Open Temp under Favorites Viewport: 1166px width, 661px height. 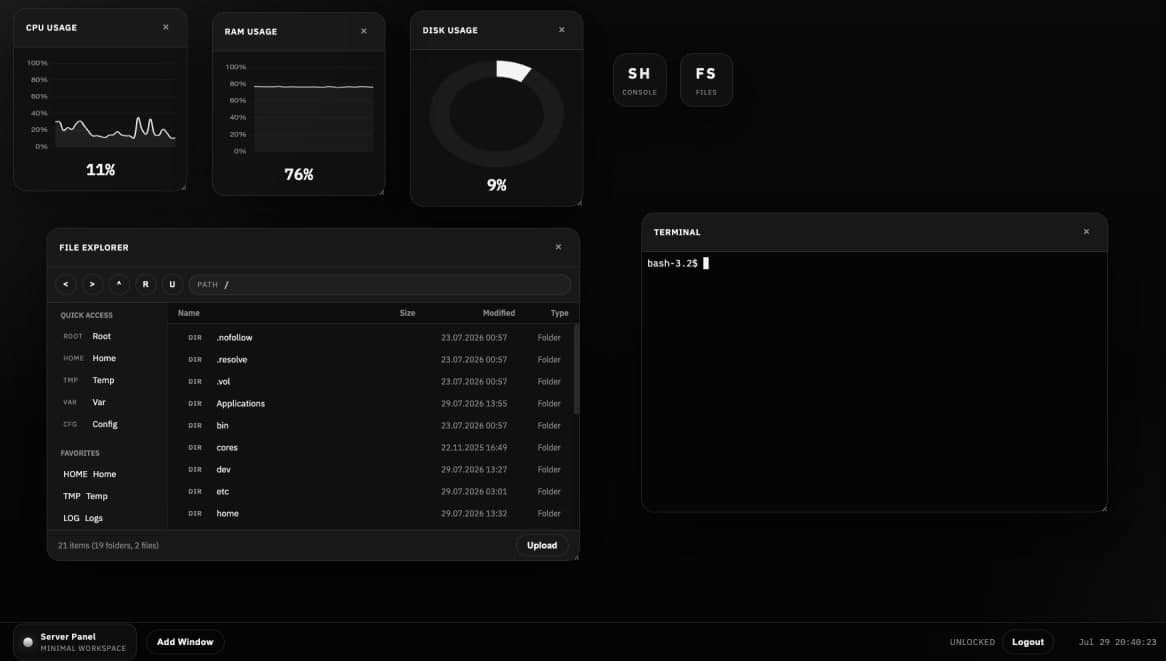tap(108, 497)
